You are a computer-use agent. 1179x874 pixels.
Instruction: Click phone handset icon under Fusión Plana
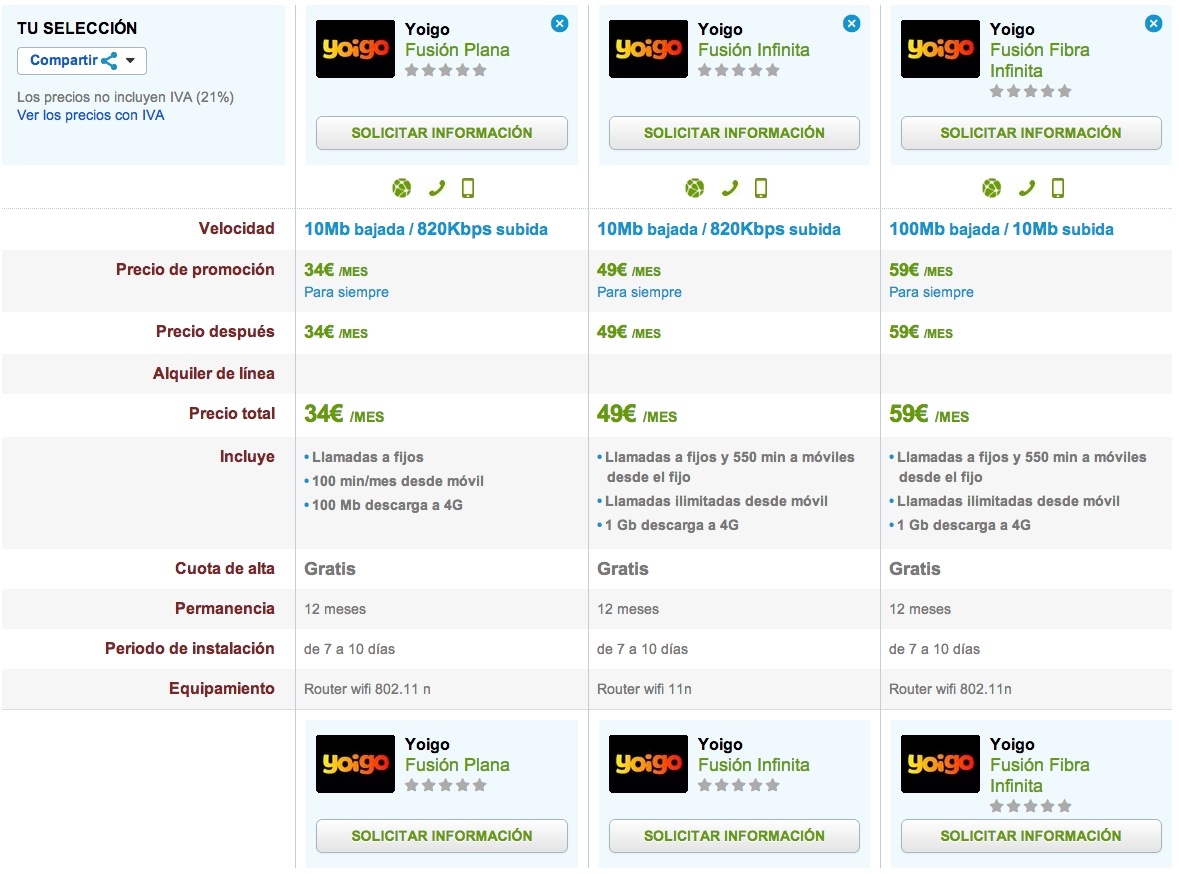coord(436,188)
